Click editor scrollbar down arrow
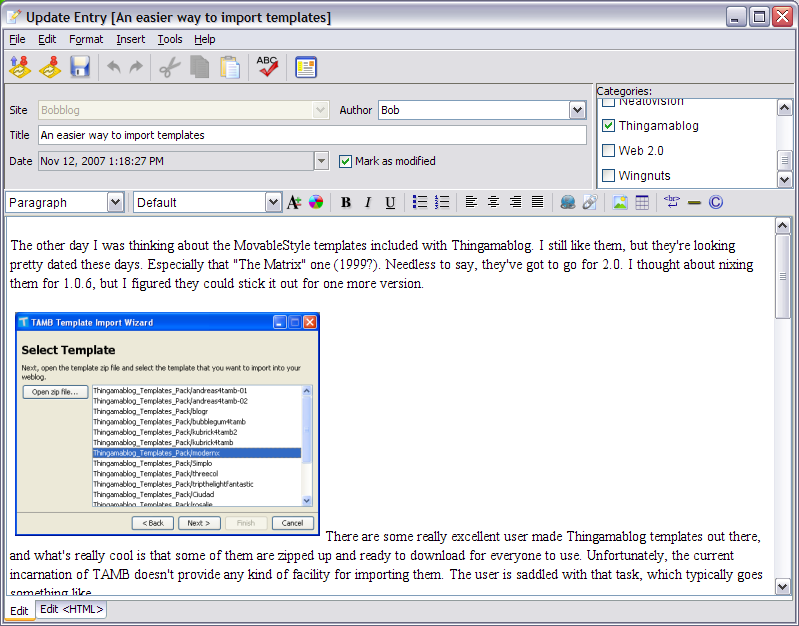 783,587
